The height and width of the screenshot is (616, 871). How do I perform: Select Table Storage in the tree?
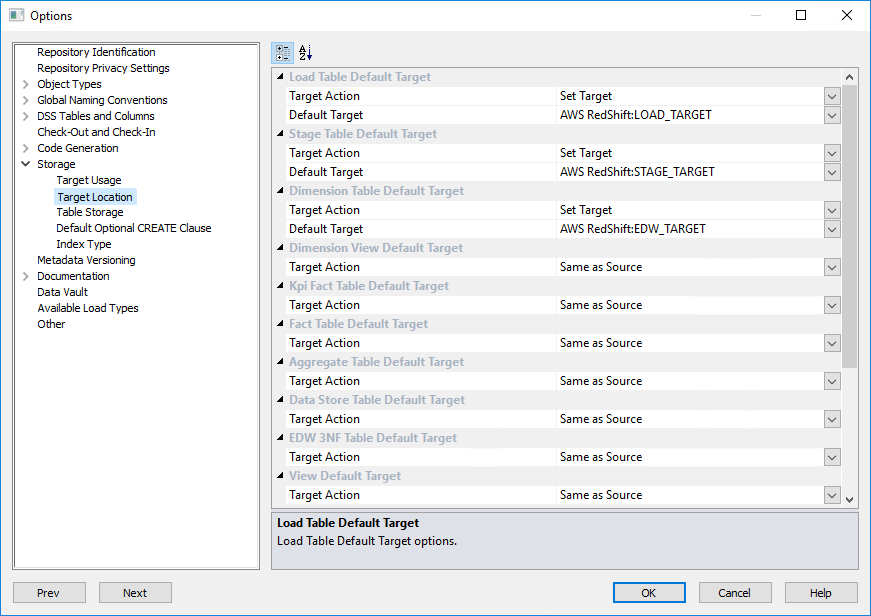tap(90, 212)
